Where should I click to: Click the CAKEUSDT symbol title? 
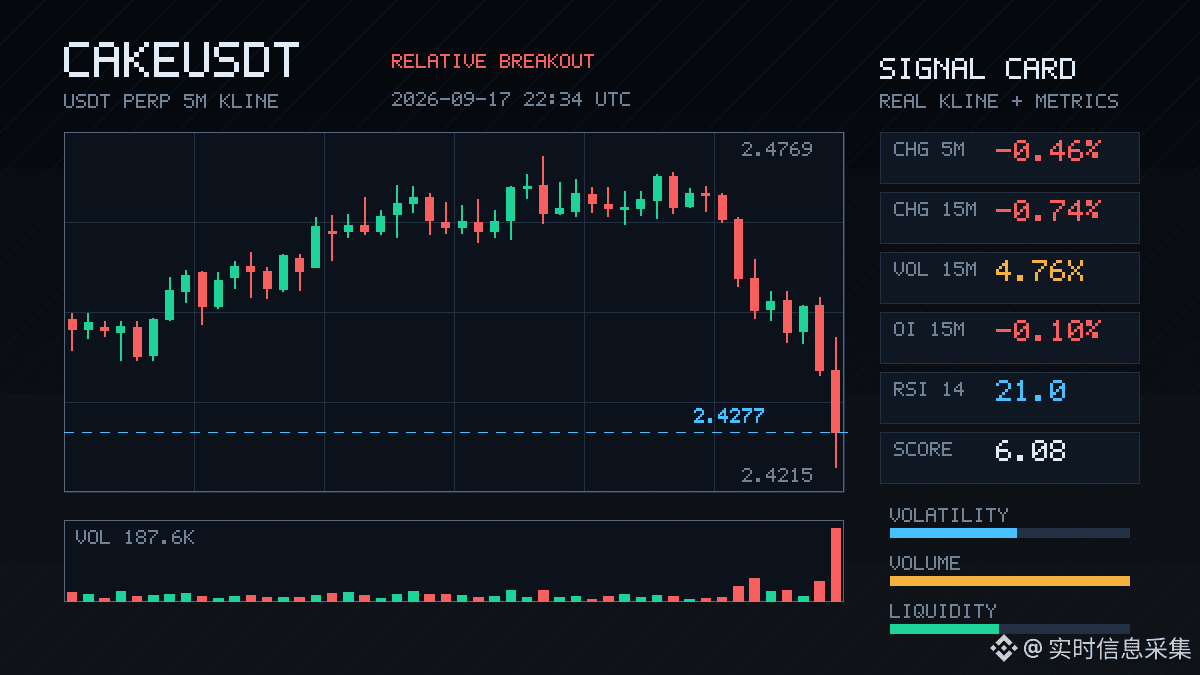181,61
